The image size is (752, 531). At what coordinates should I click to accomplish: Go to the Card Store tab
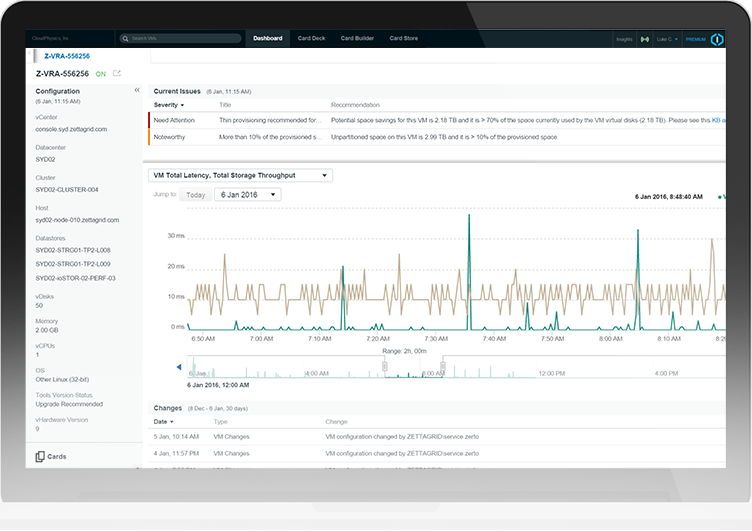[404, 39]
